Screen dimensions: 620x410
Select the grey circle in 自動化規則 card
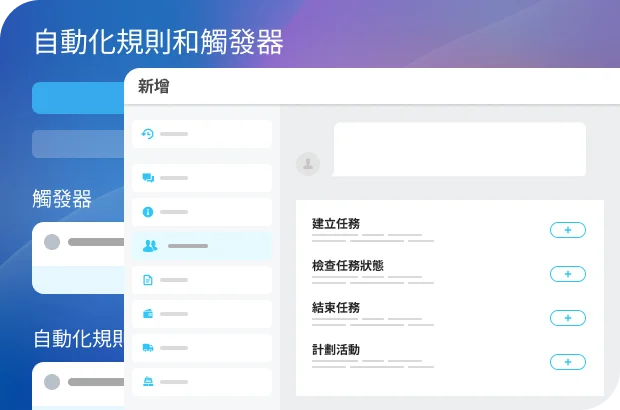coord(52,382)
